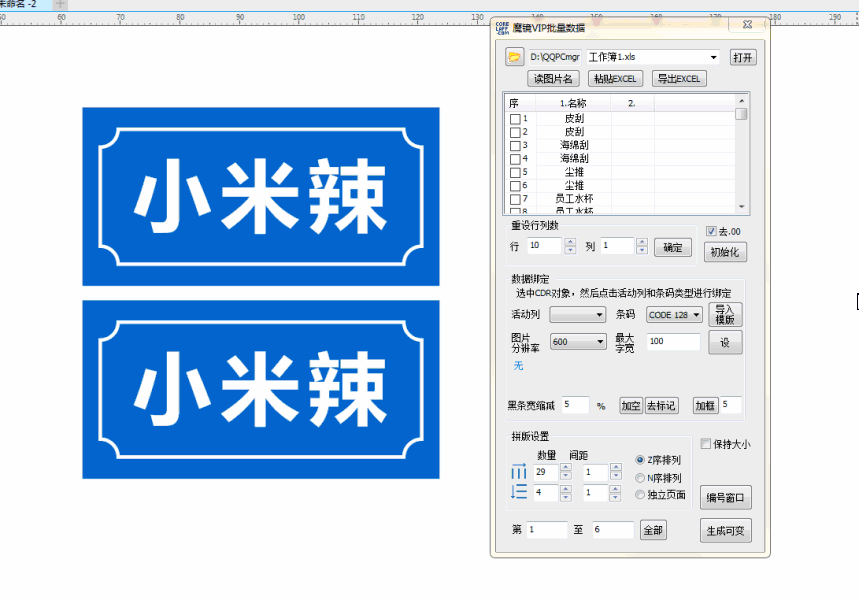This screenshot has width=859, height=600.
Task: Click the 读图片名 button
Action: (553, 79)
